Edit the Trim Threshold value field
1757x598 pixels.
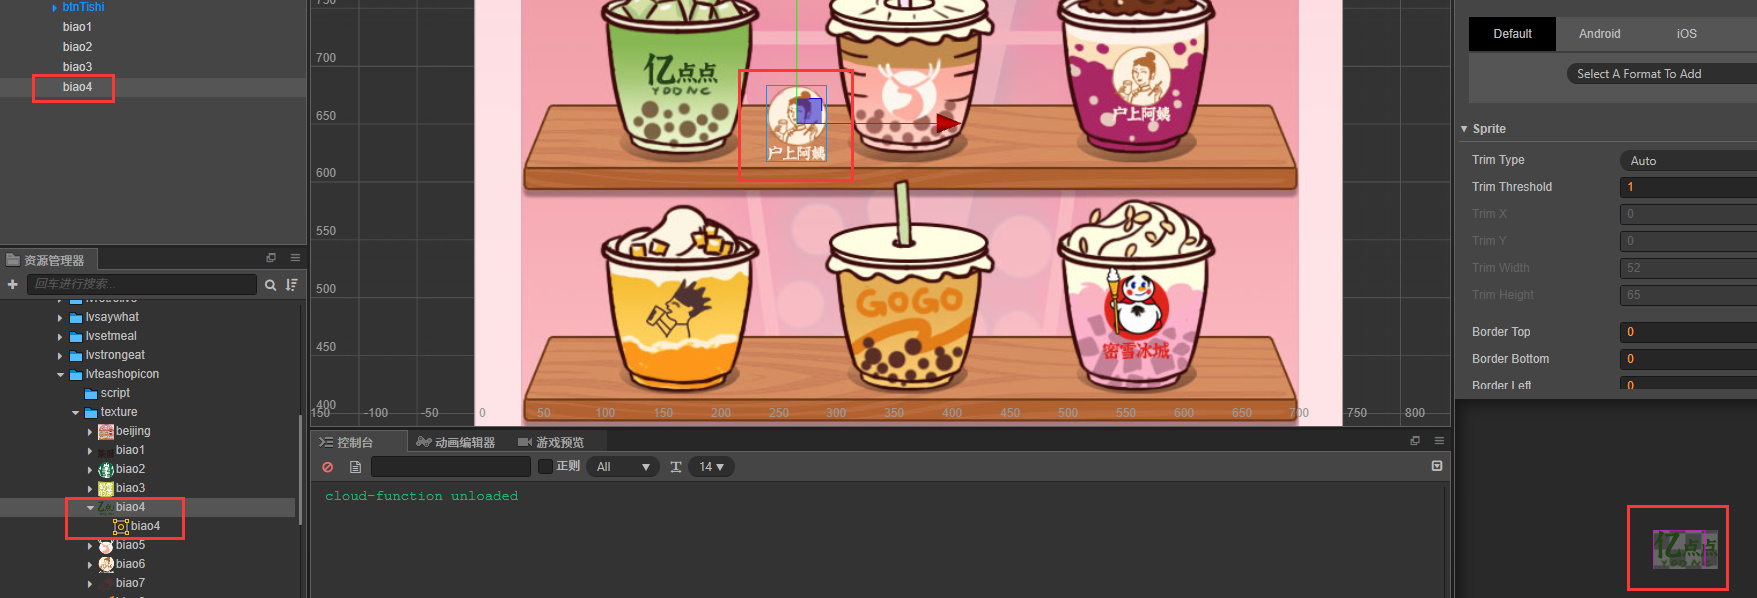coord(1688,187)
